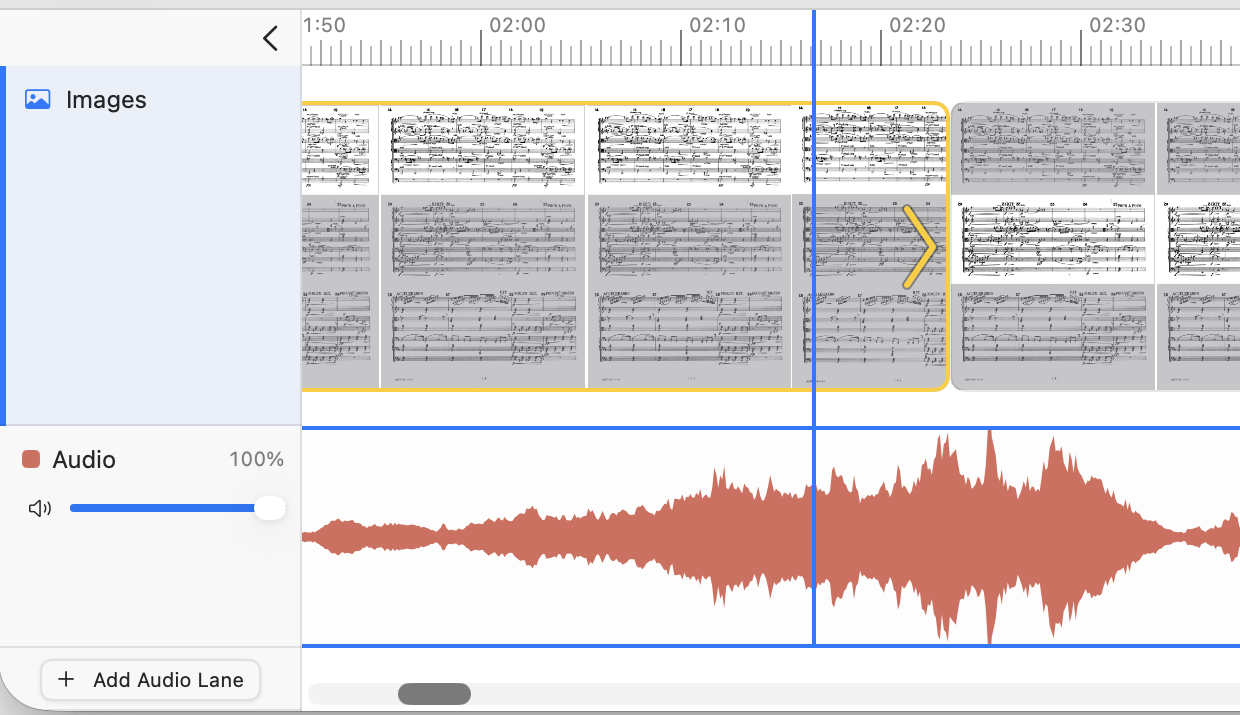Click the Audio volume slider knob
This screenshot has width=1240, height=715.
coord(269,508)
